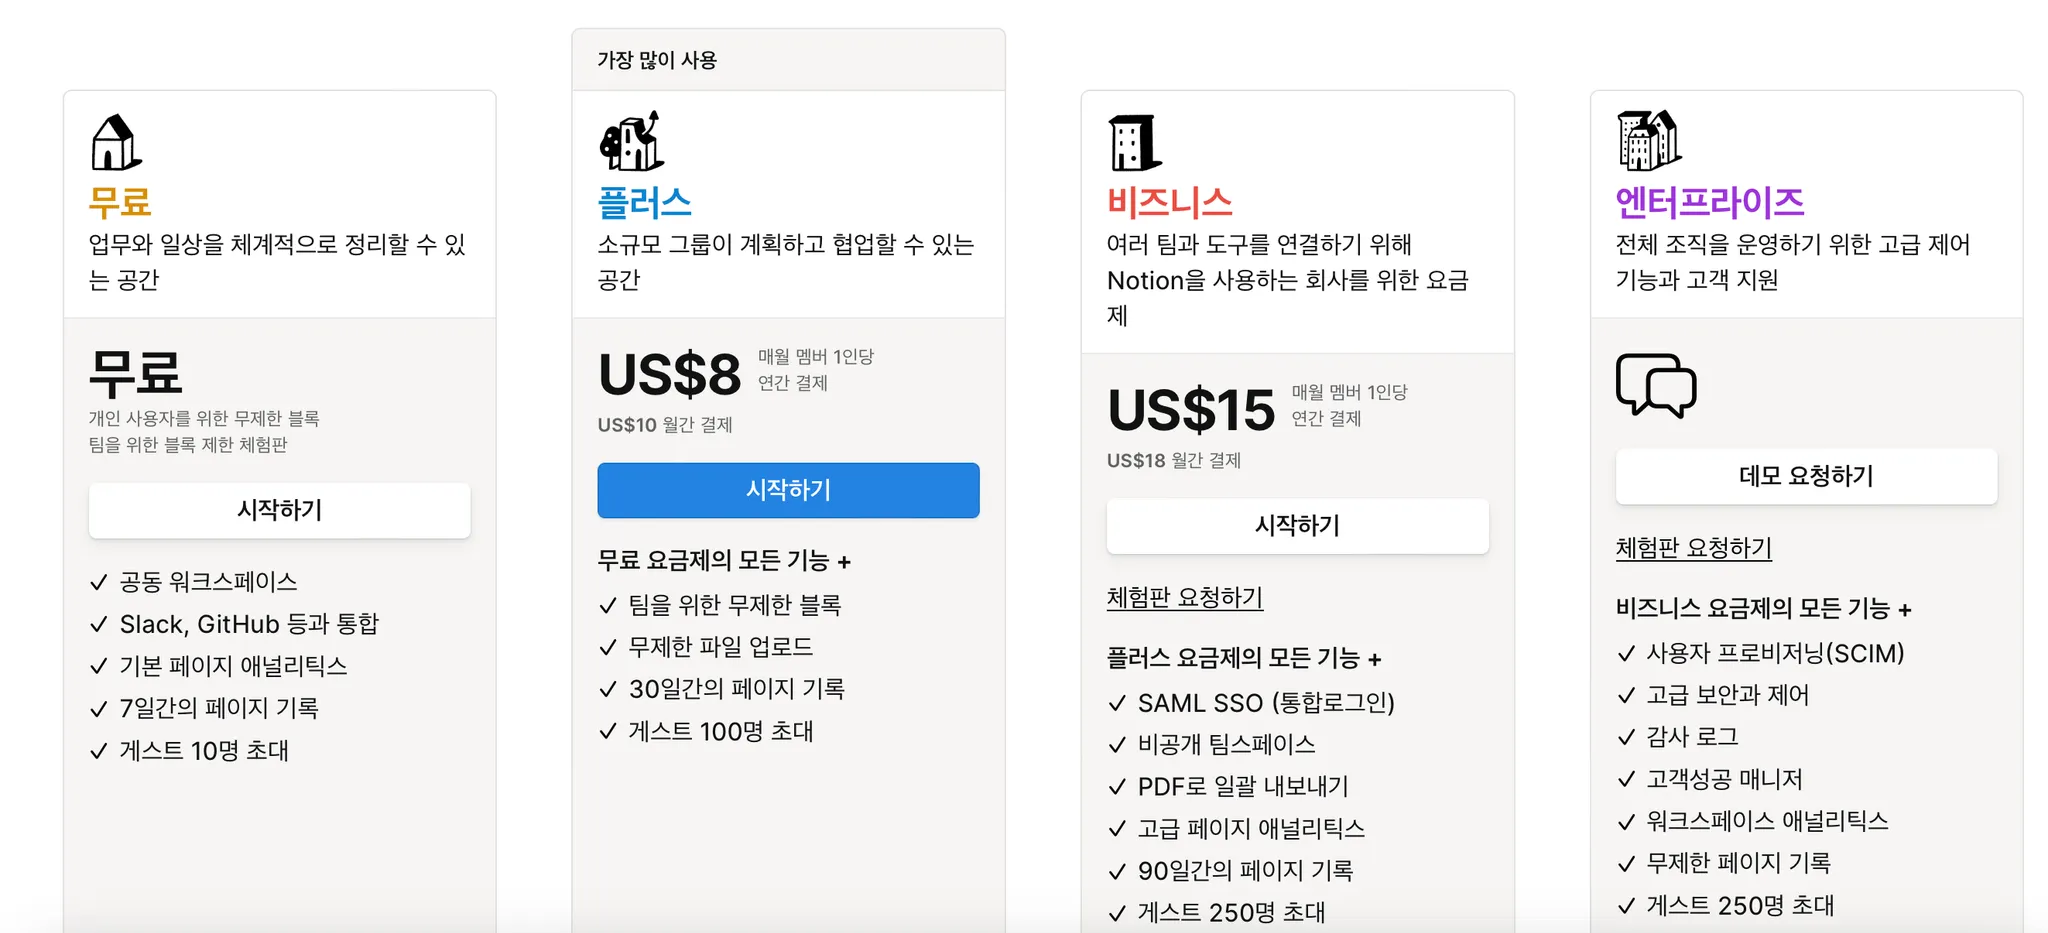2048x933 pixels.
Task: Click 시작하기 under the free plan
Action: (x=280, y=510)
